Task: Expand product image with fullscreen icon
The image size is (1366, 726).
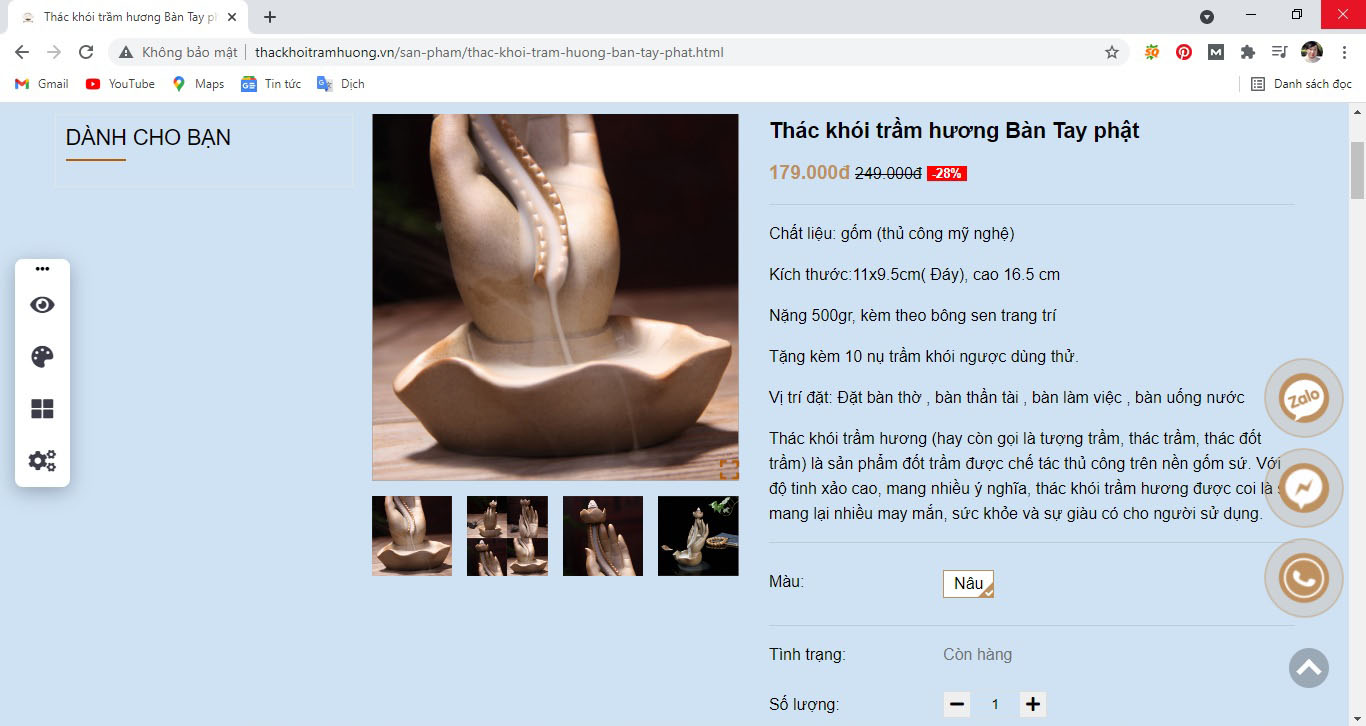Action: point(729,469)
